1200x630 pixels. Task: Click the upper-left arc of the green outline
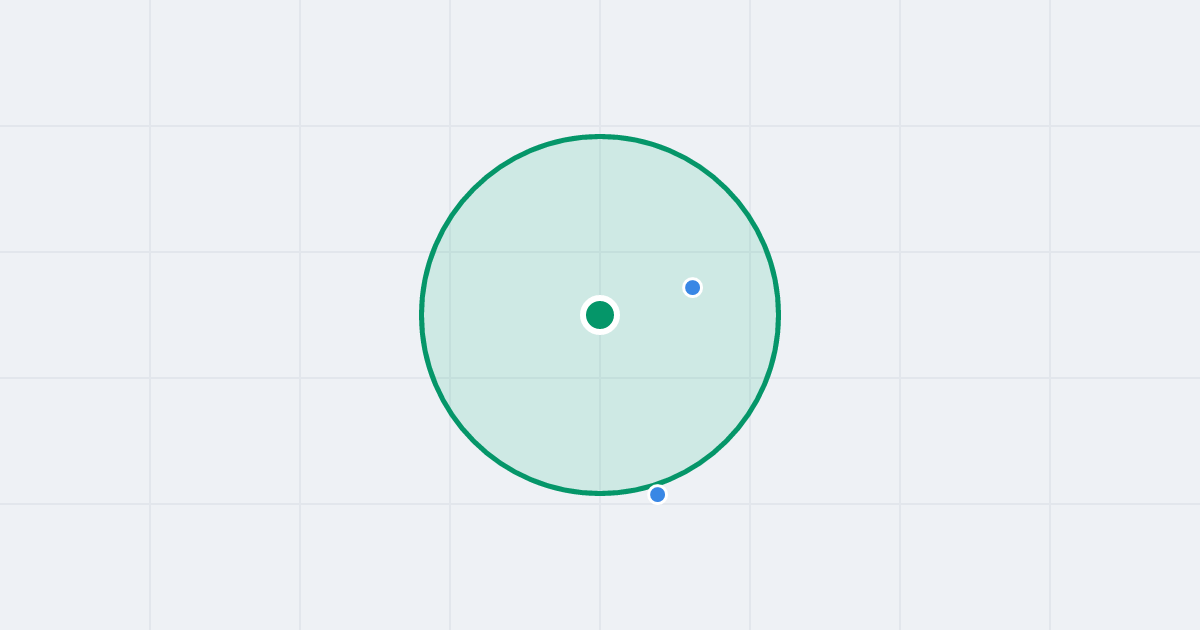473,188
